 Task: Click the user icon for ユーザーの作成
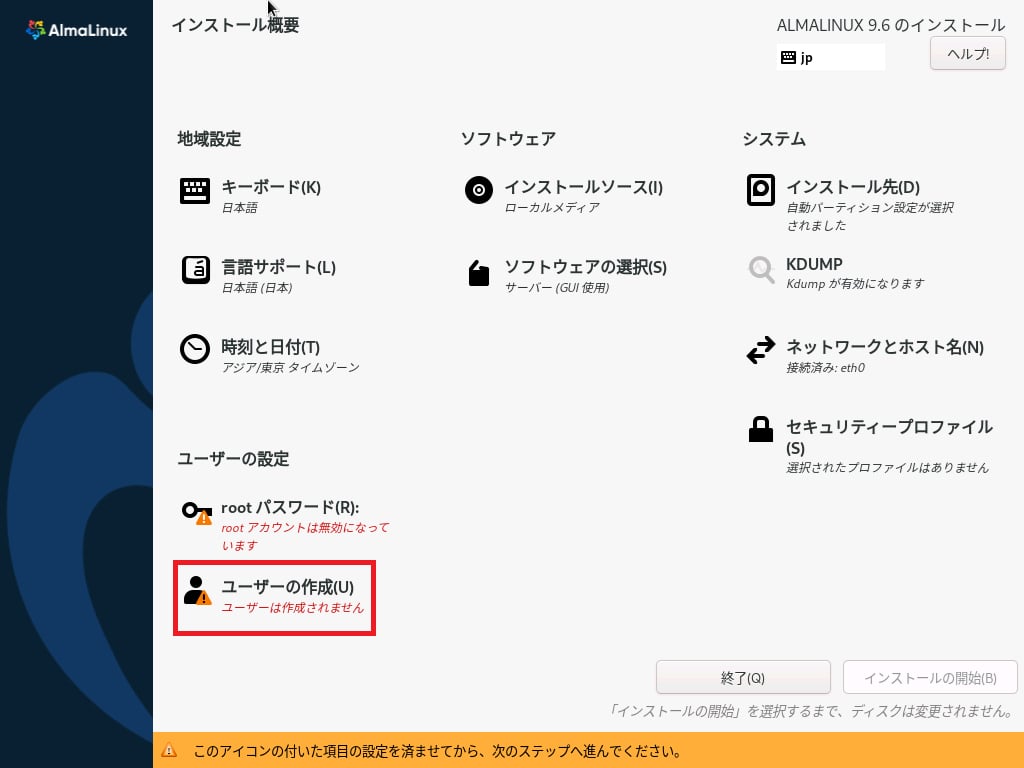click(x=196, y=591)
